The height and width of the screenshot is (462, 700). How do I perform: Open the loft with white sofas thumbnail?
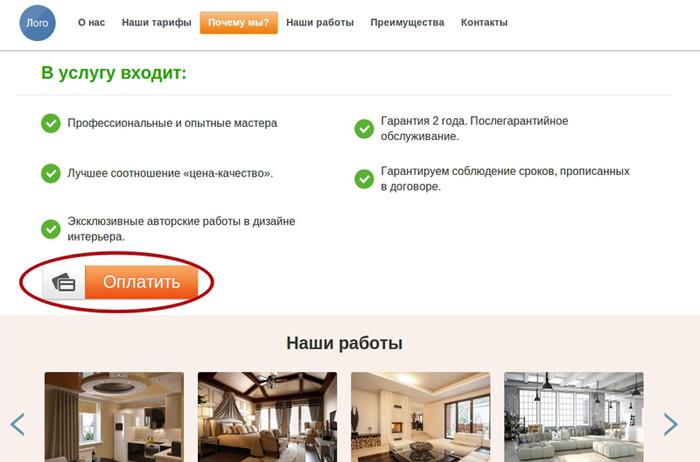coord(574,417)
